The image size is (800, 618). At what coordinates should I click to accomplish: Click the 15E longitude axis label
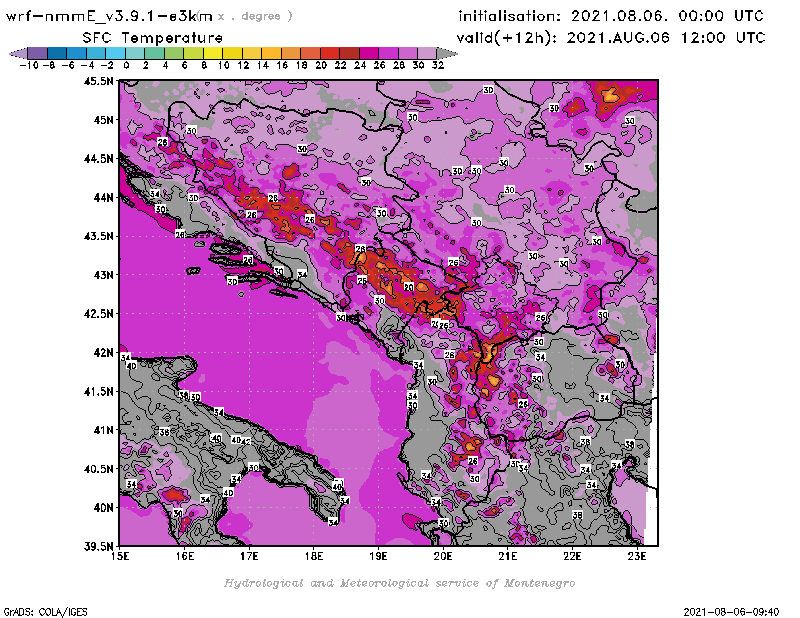[x=121, y=557]
